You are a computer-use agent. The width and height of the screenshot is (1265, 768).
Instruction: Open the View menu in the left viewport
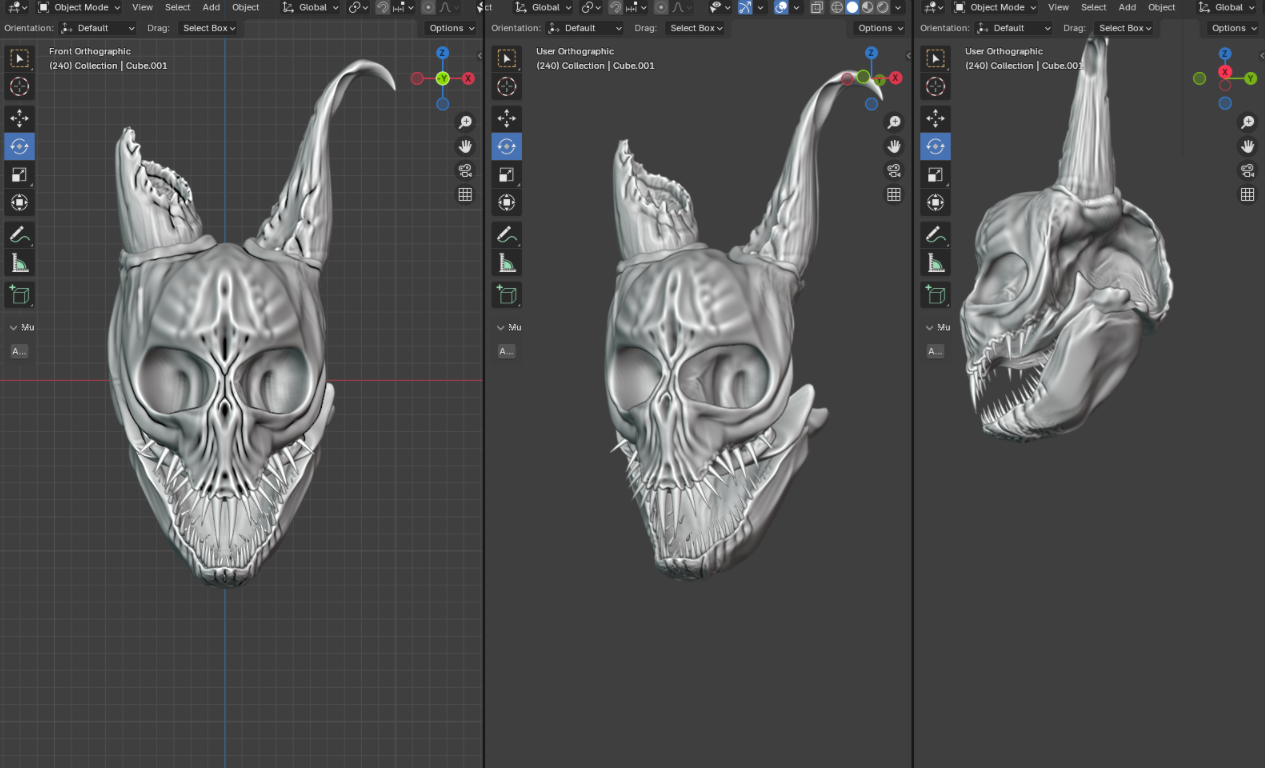[x=142, y=7]
